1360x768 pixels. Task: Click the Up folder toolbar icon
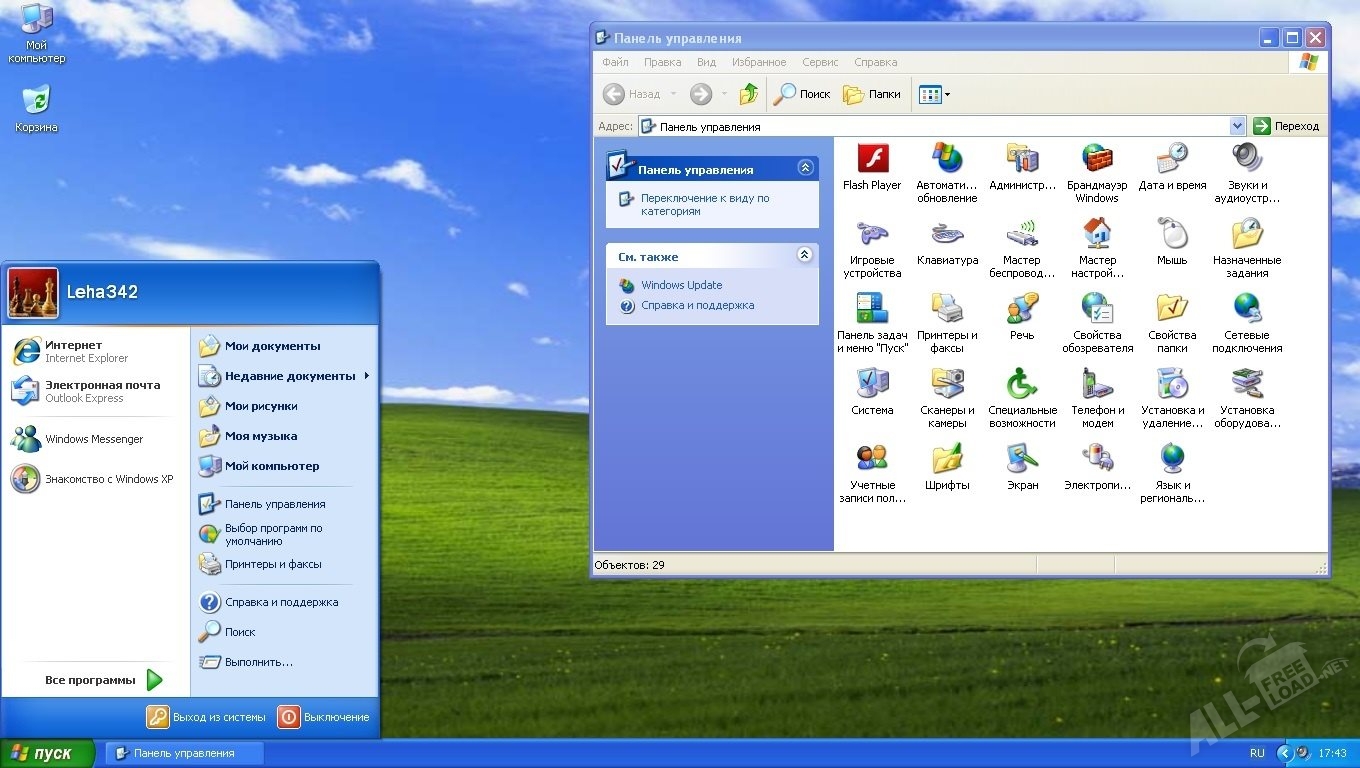tap(748, 94)
